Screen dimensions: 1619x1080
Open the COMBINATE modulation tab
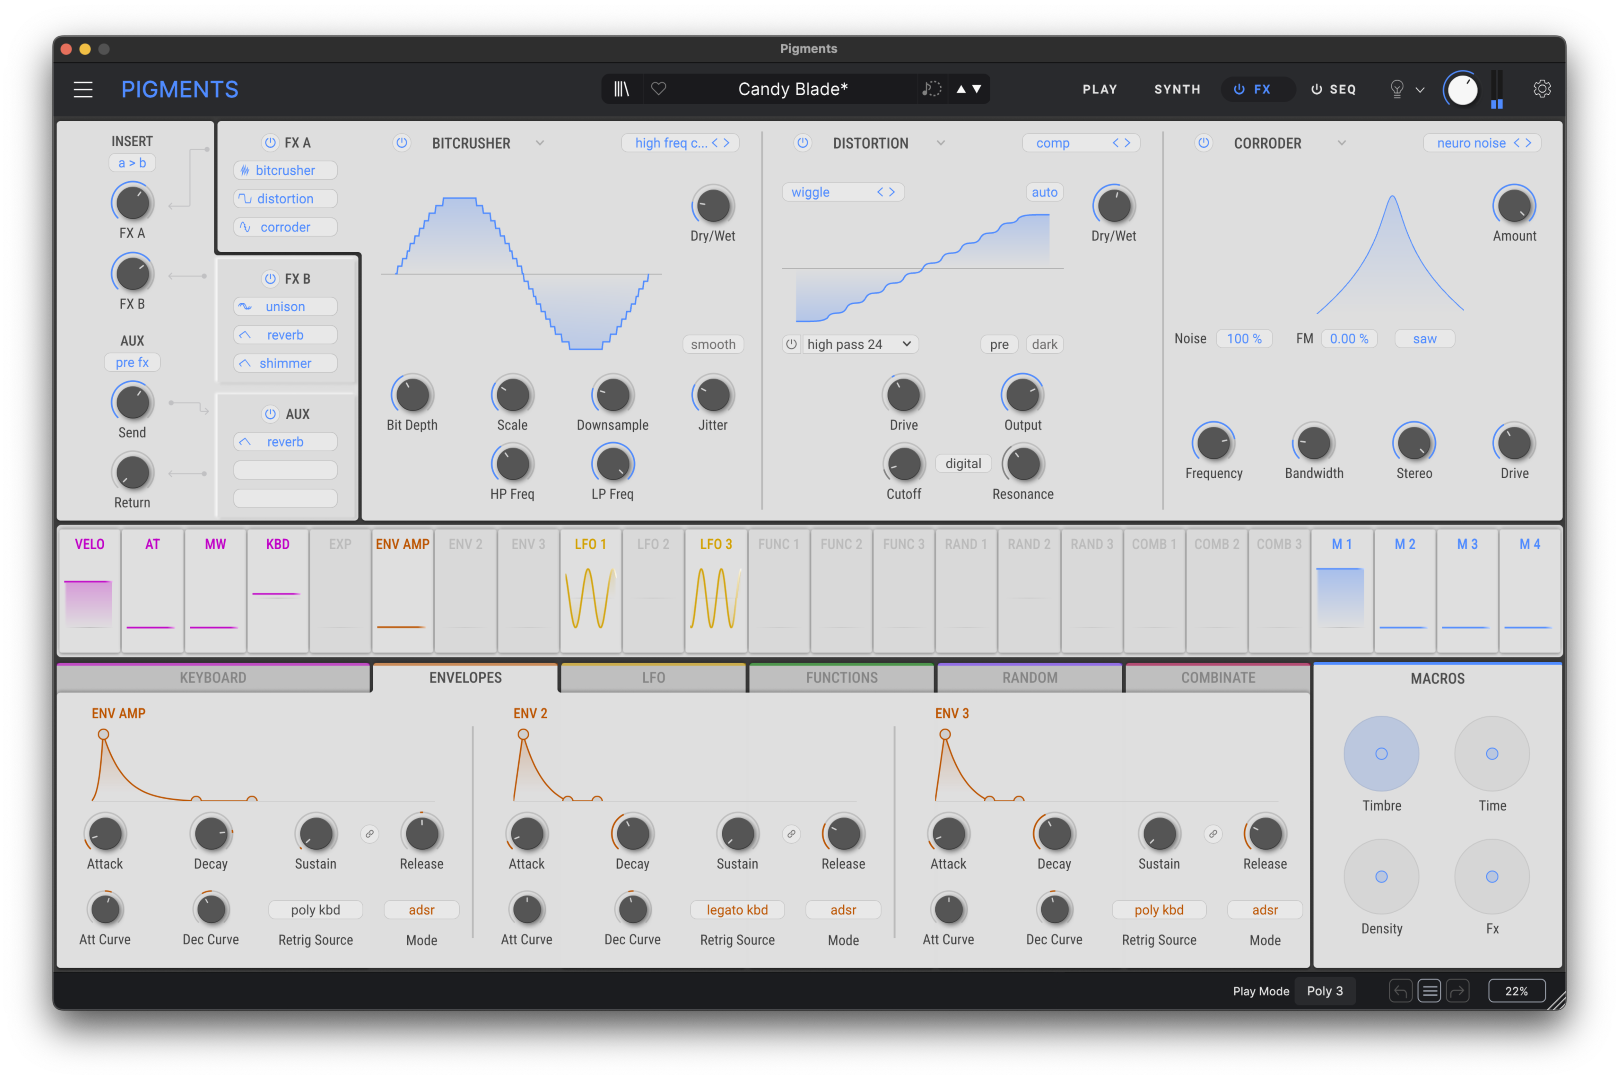click(1216, 677)
